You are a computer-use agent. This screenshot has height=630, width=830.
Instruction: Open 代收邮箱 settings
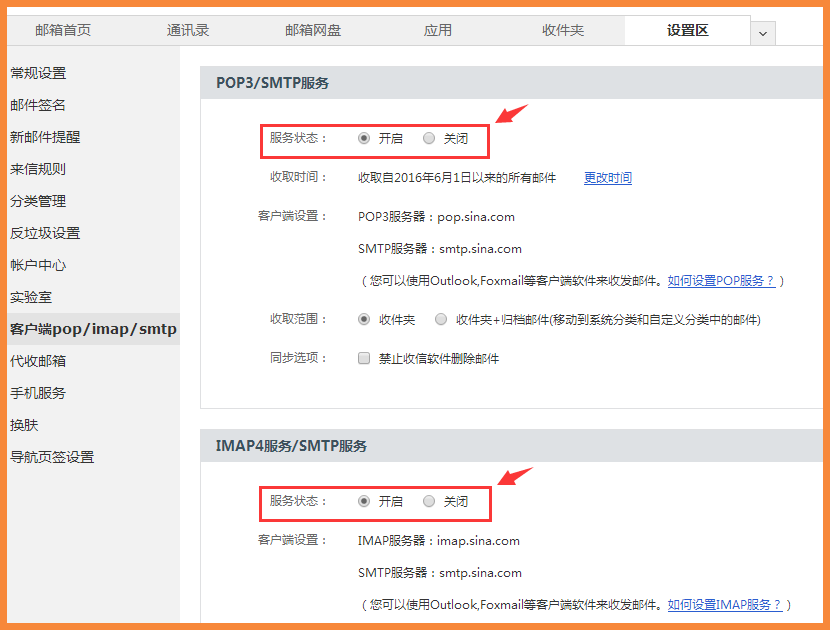38,361
